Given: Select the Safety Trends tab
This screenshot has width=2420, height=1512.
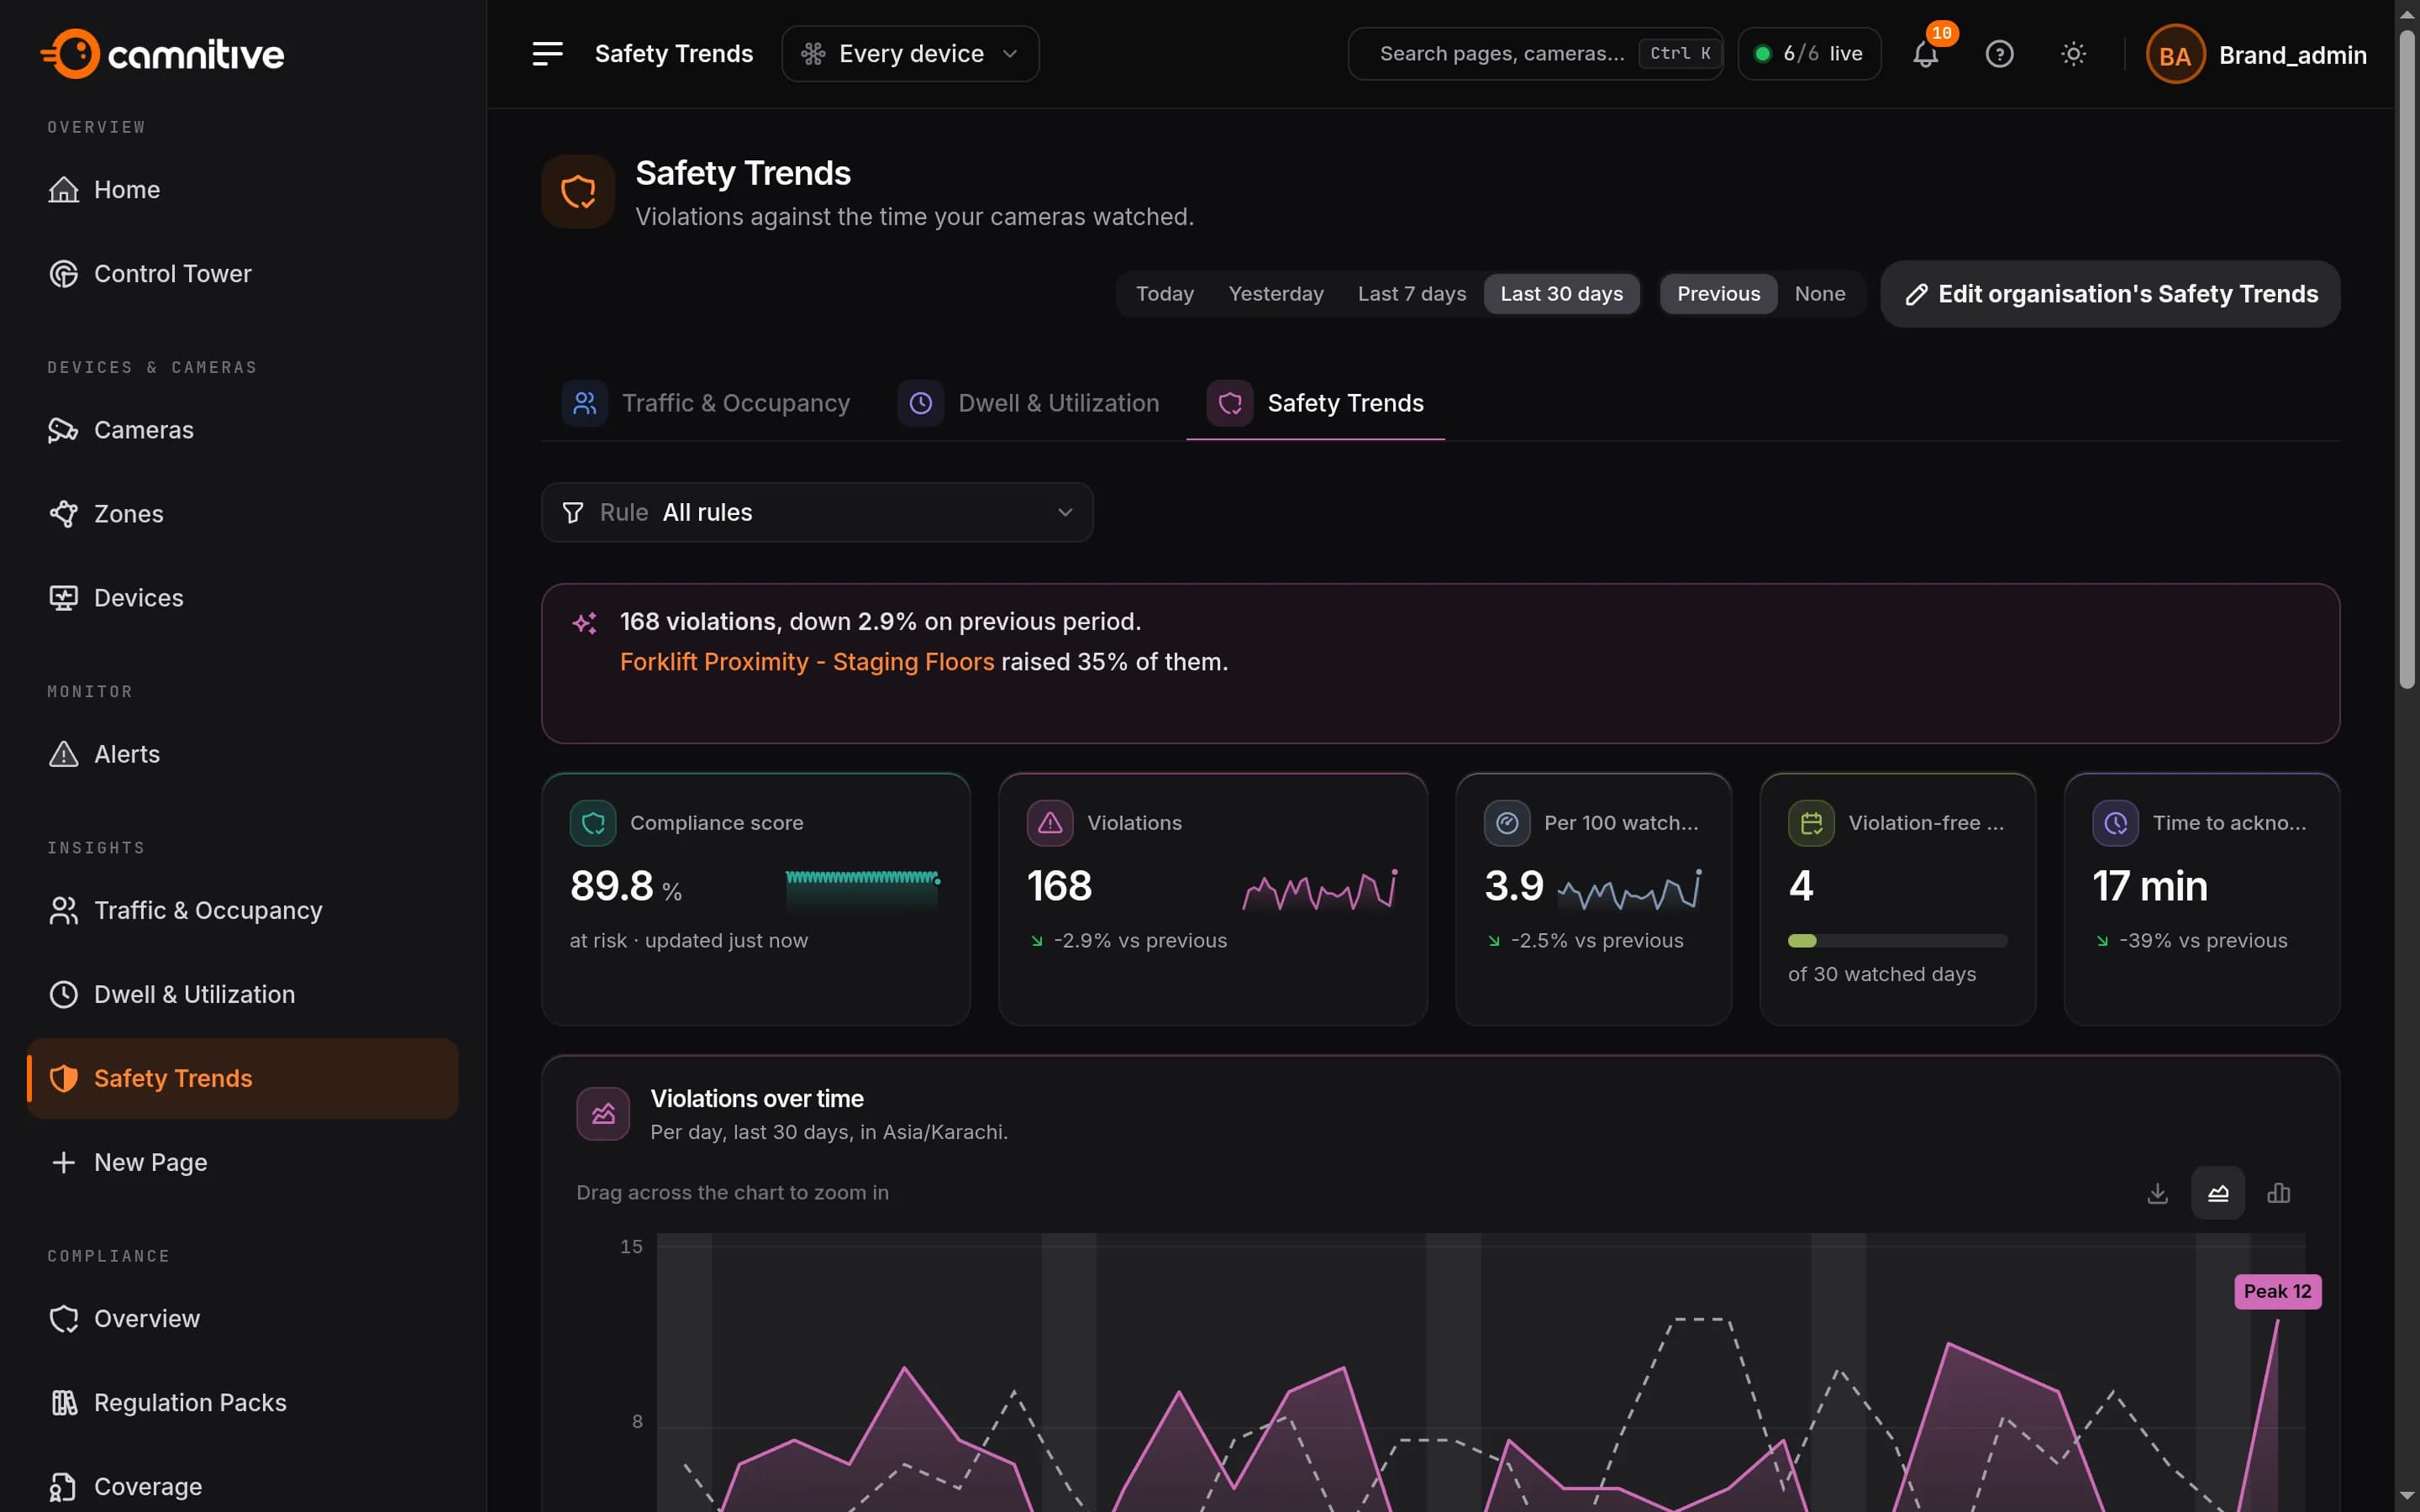Looking at the screenshot, I should point(1315,403).
